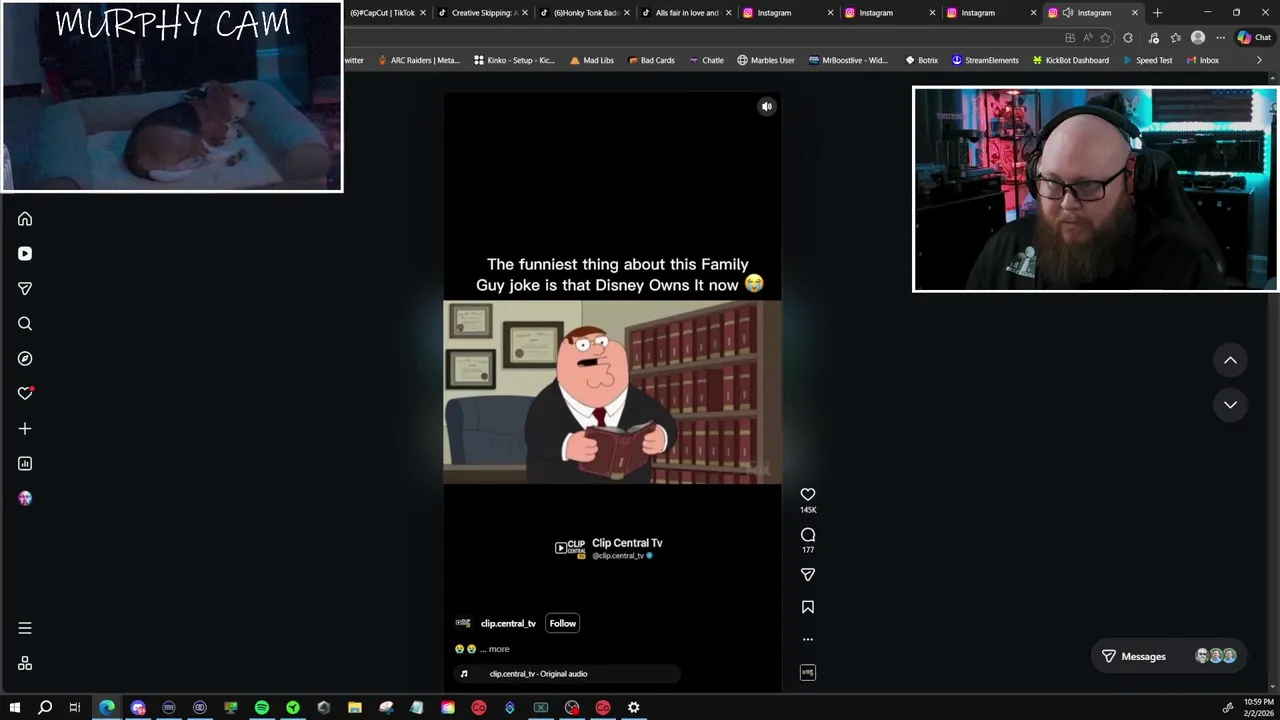The height and width of the screenshot is (720, 1280).
Task: Open Instagram Search from the sidebar
Action: pos(25,324)
